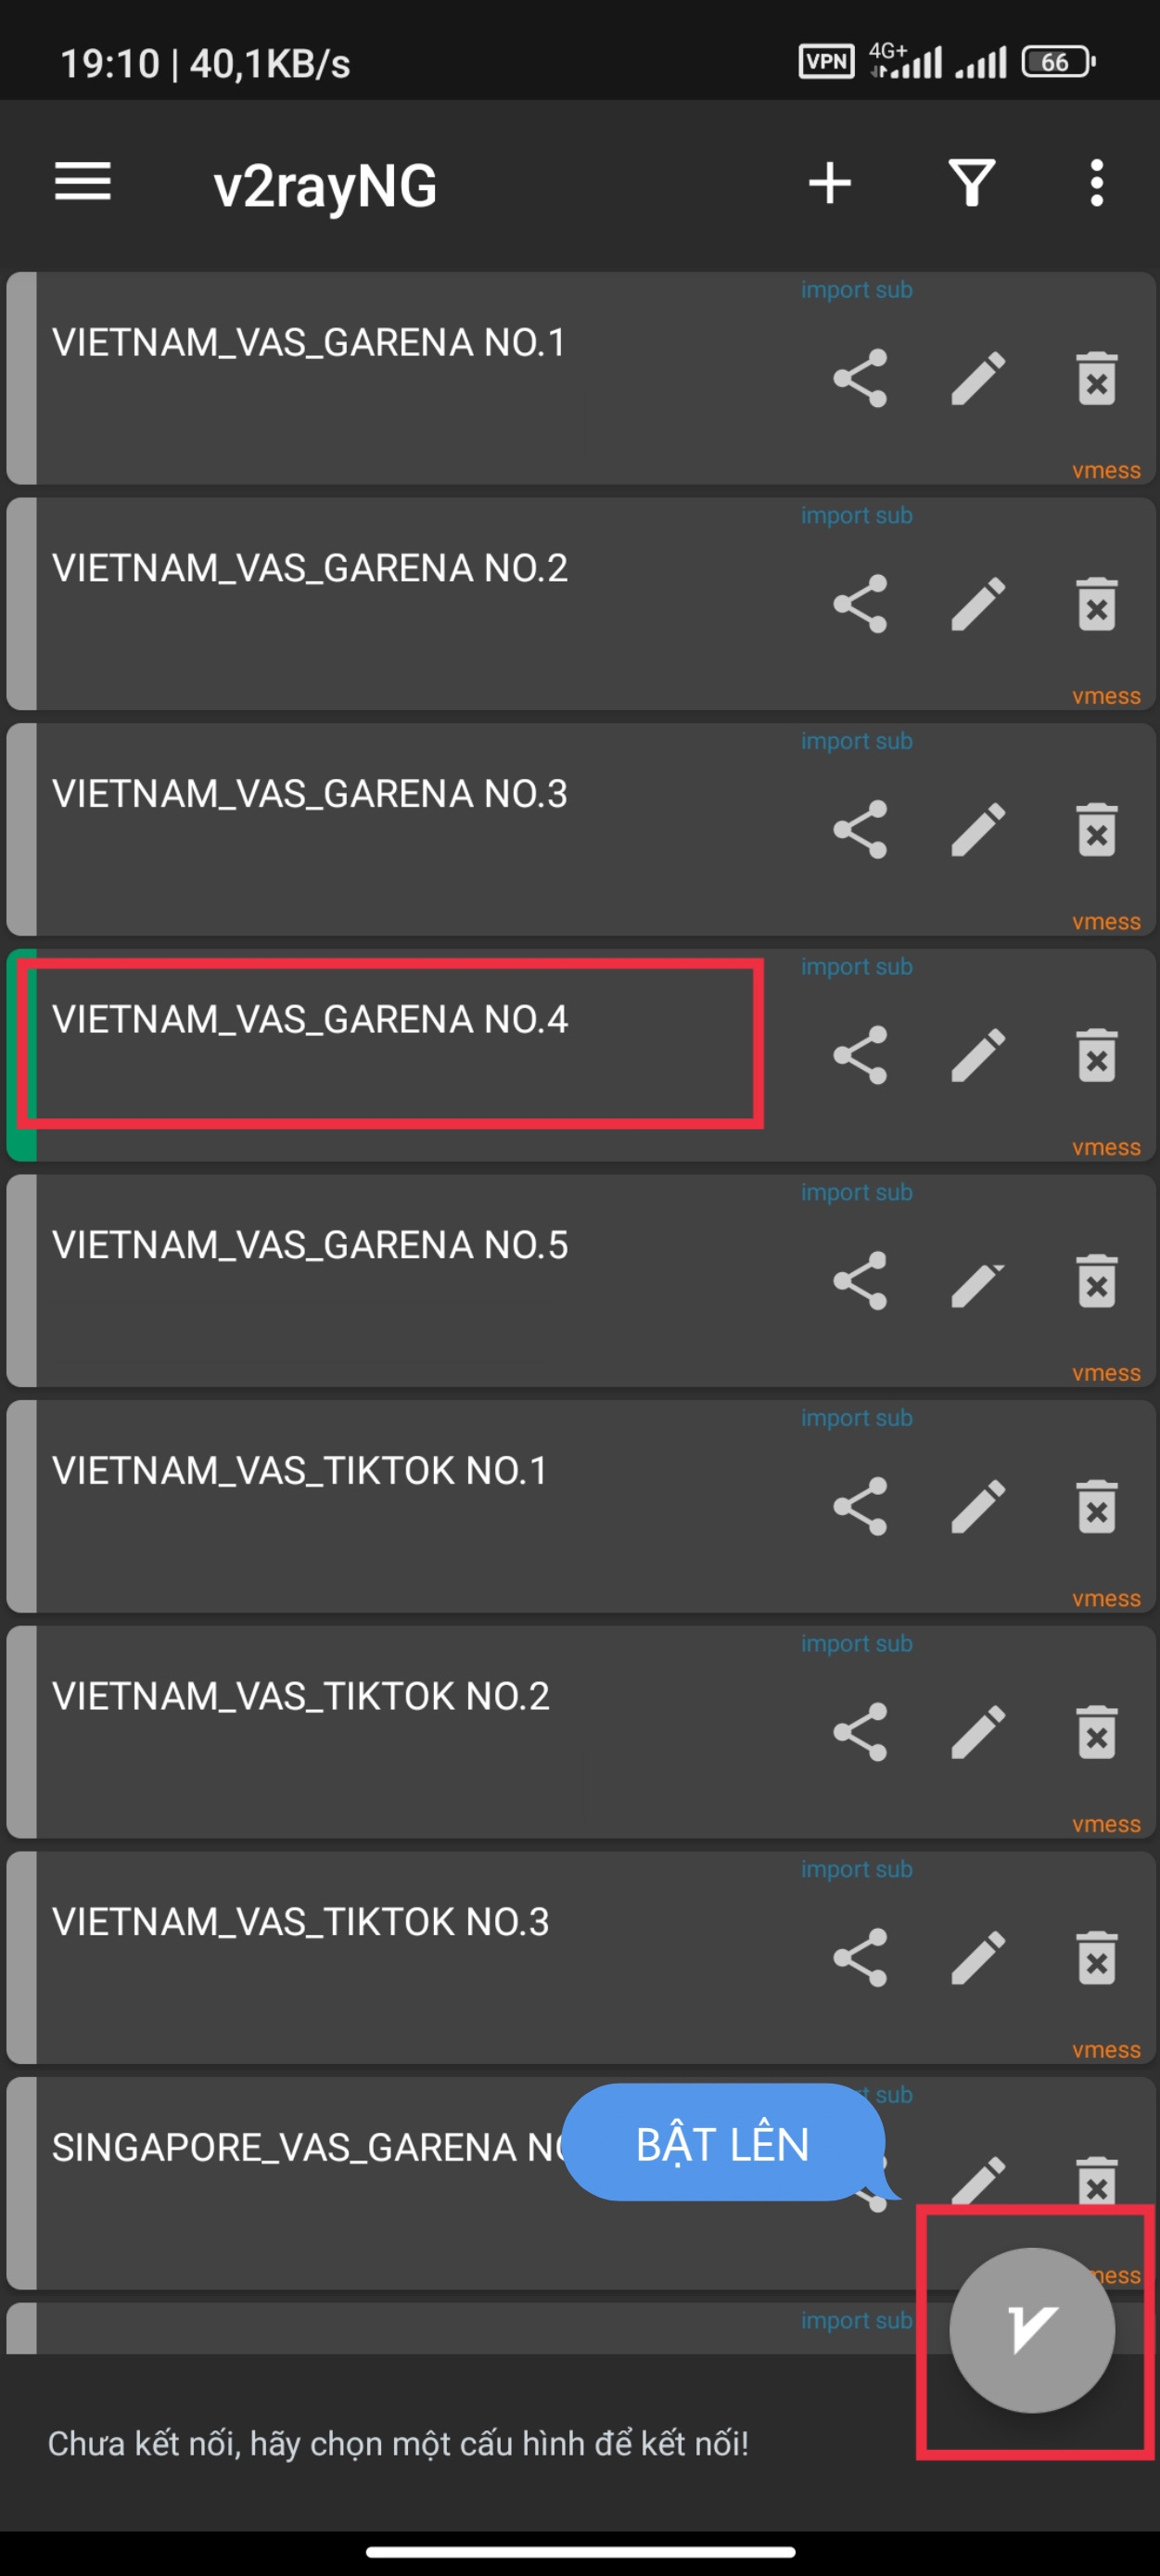Share the VIETNAM_VAS_GARENA NO.4 config
1160x2576 pixels.
pyautogui.click(x=860, y=1055)
